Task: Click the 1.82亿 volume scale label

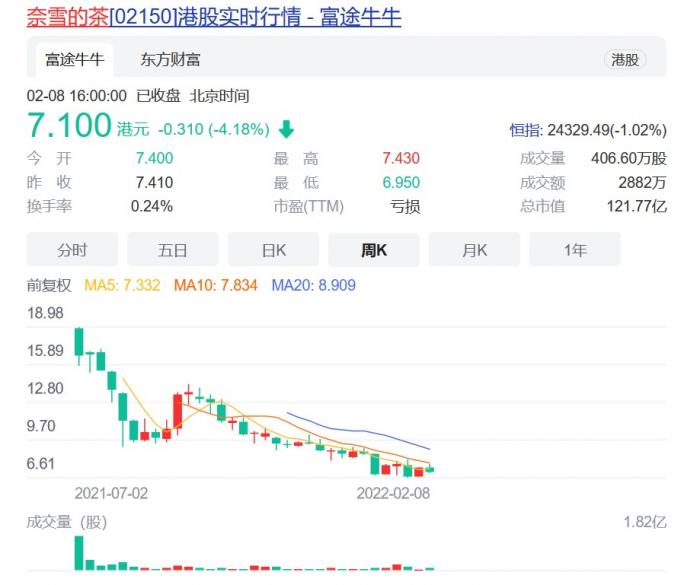Action: (645, 522)
